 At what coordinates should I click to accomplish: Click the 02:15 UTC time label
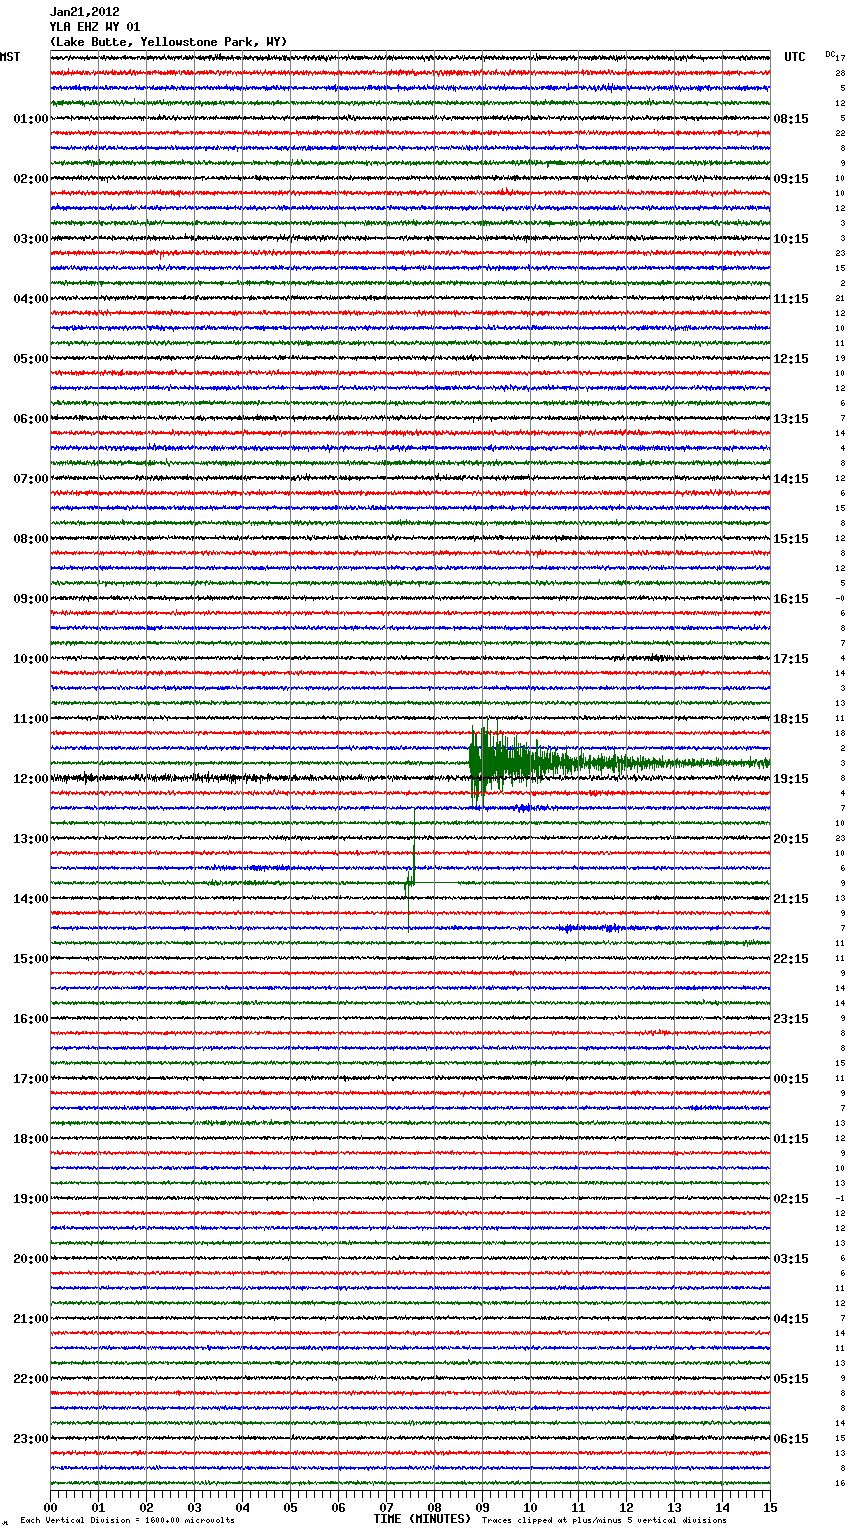point(791,1199)
